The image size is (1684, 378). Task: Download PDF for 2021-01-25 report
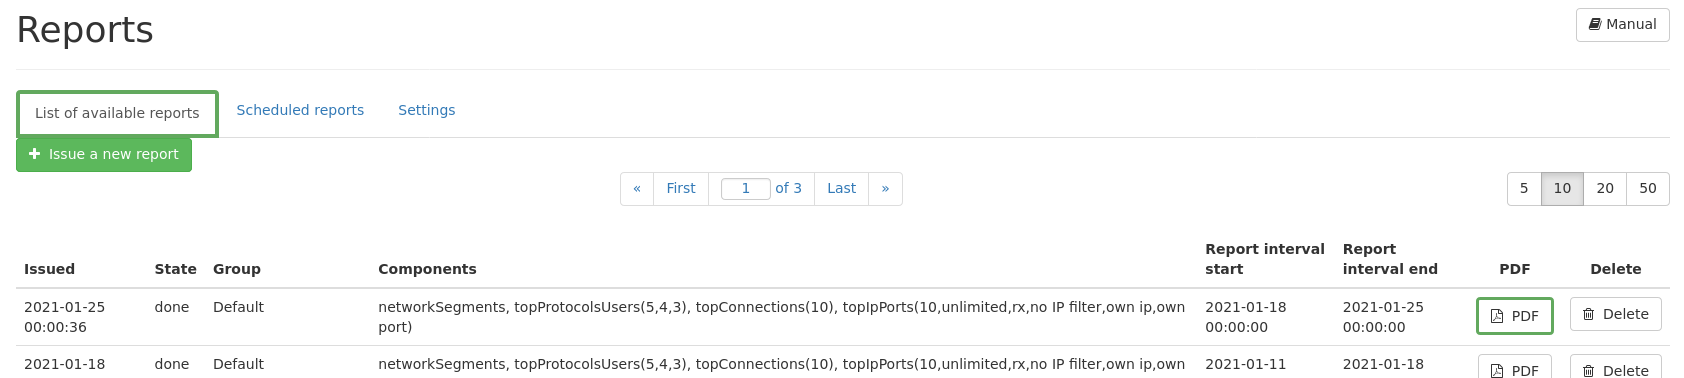1514,316
